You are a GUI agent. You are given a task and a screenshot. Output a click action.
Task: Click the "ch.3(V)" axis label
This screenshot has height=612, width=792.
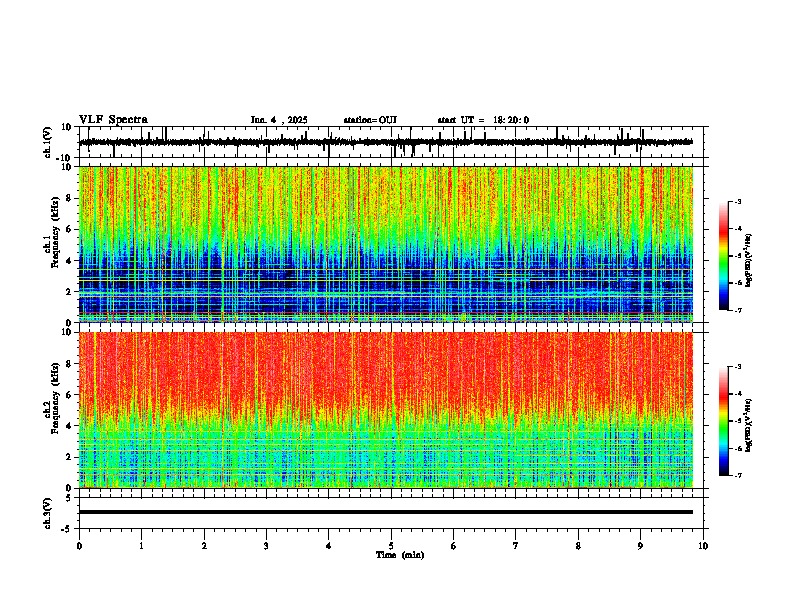tap(48, 513)
